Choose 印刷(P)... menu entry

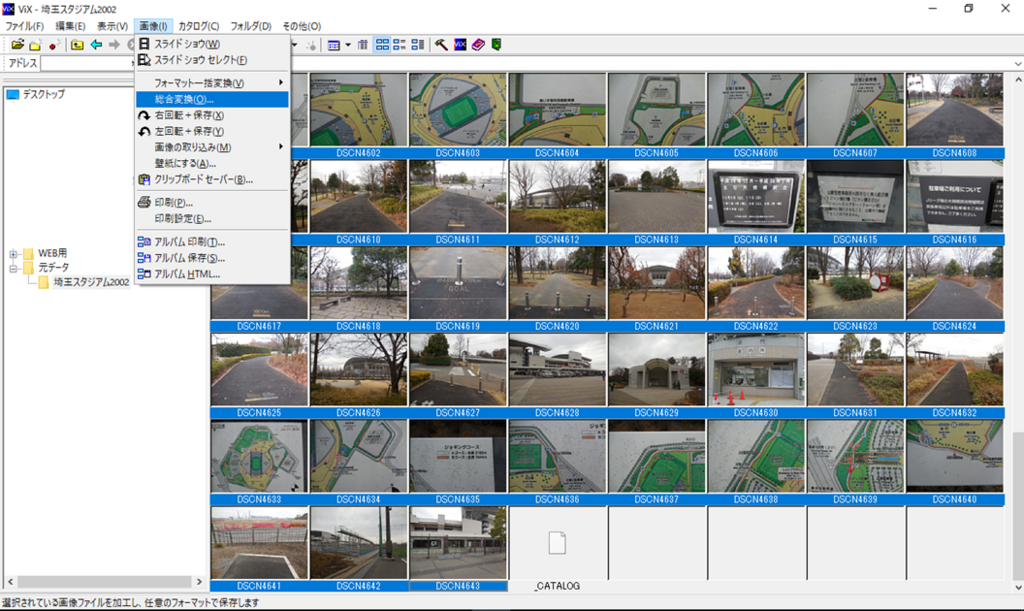coord(212,202)
